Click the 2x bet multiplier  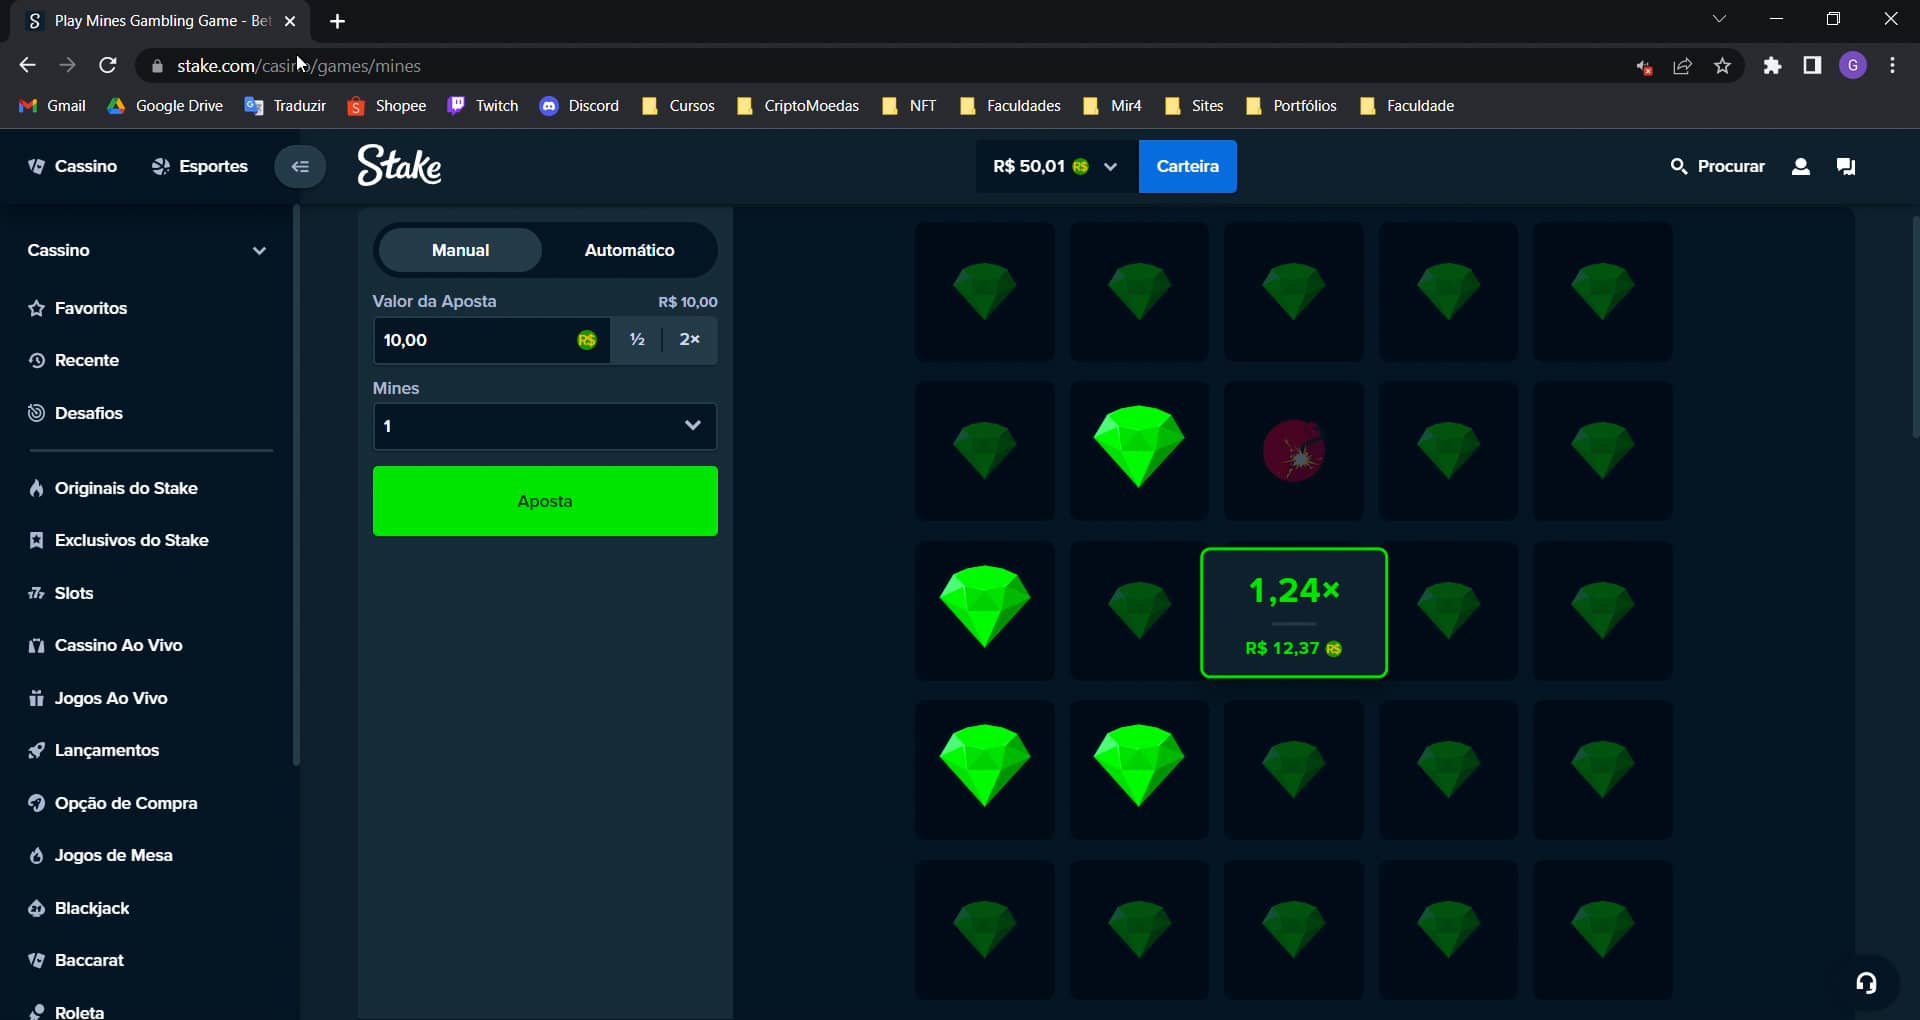coord(690,340)
